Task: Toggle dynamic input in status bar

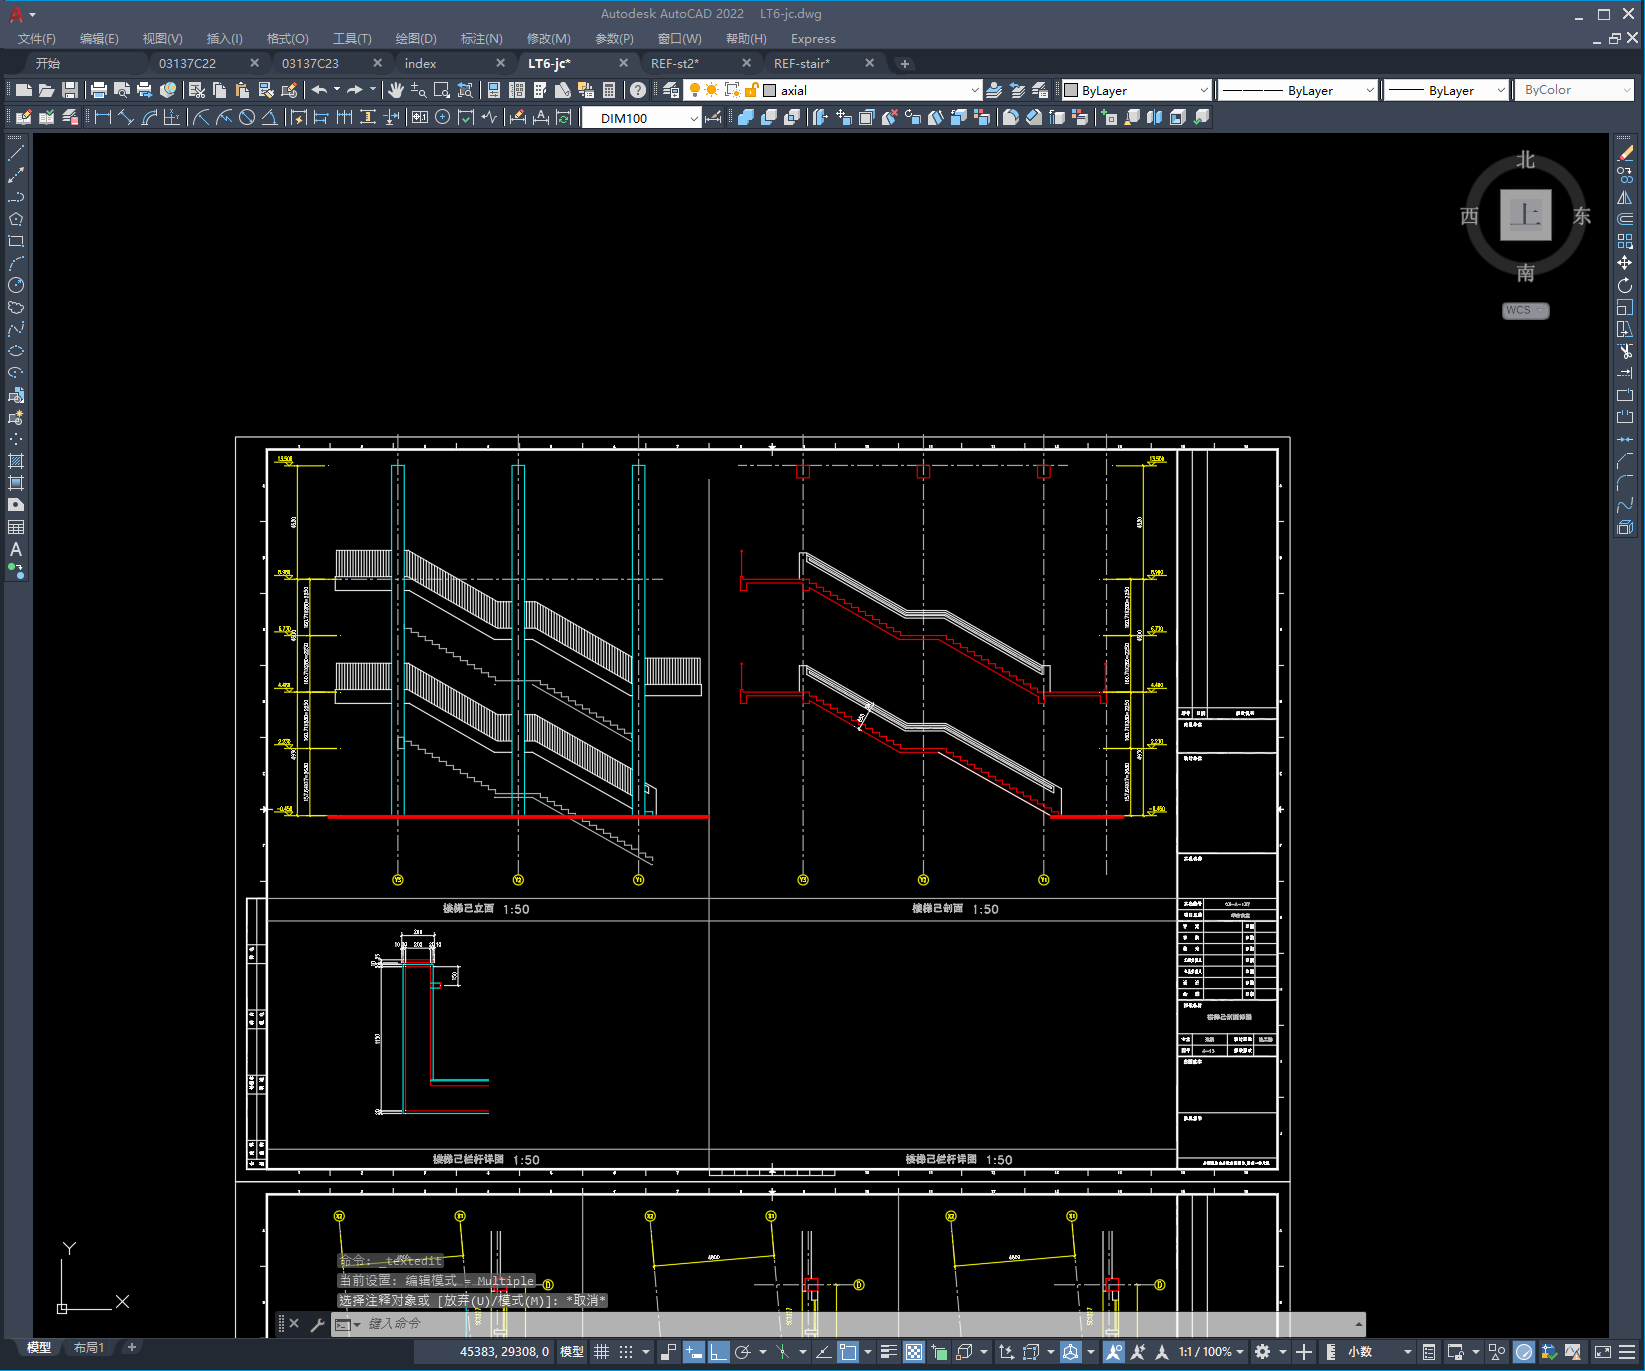Action: click(x=694, y=1352)
